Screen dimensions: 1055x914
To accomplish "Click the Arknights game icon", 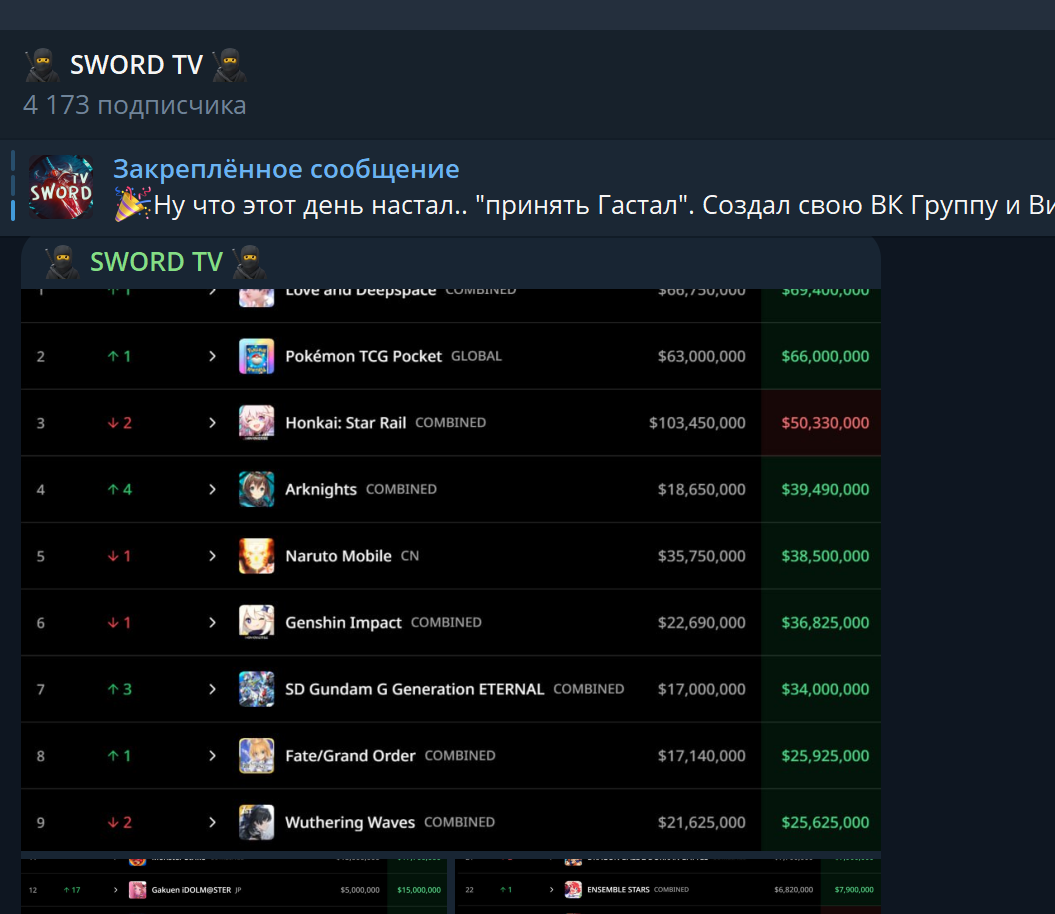I will 256,489.
